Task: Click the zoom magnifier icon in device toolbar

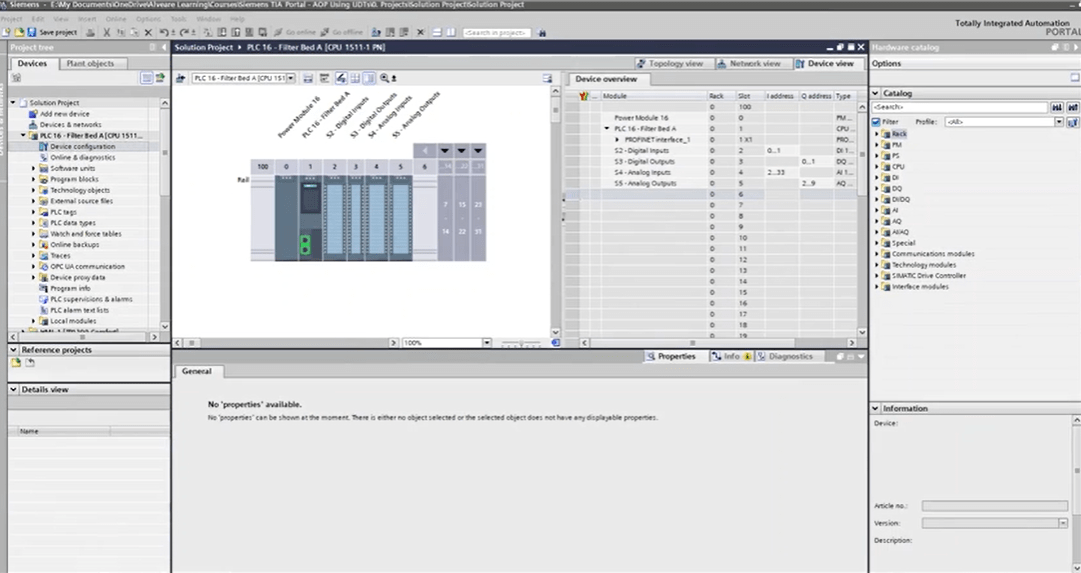Action: tap(384, 78)
